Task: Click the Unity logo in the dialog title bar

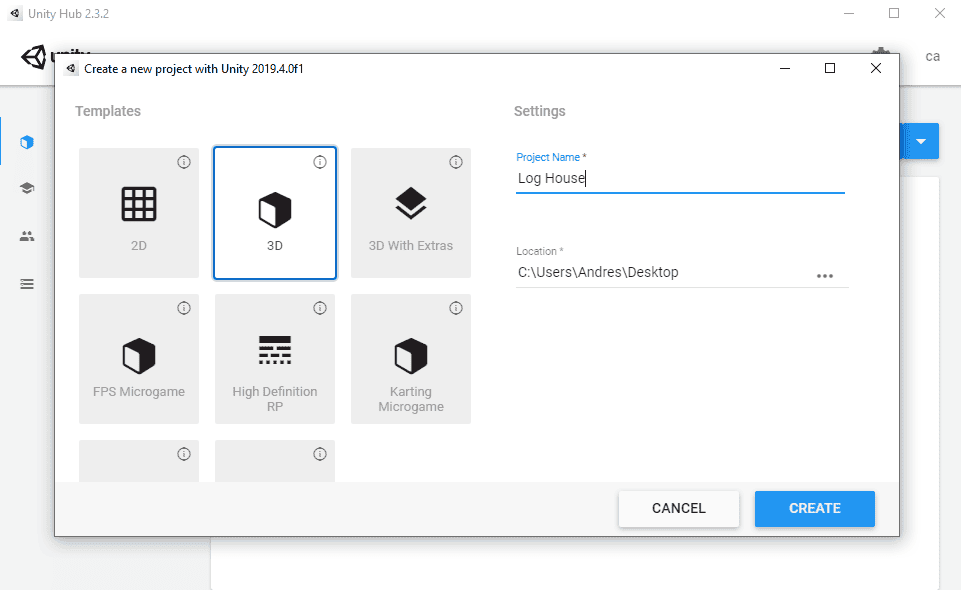Action: (70, 68)
